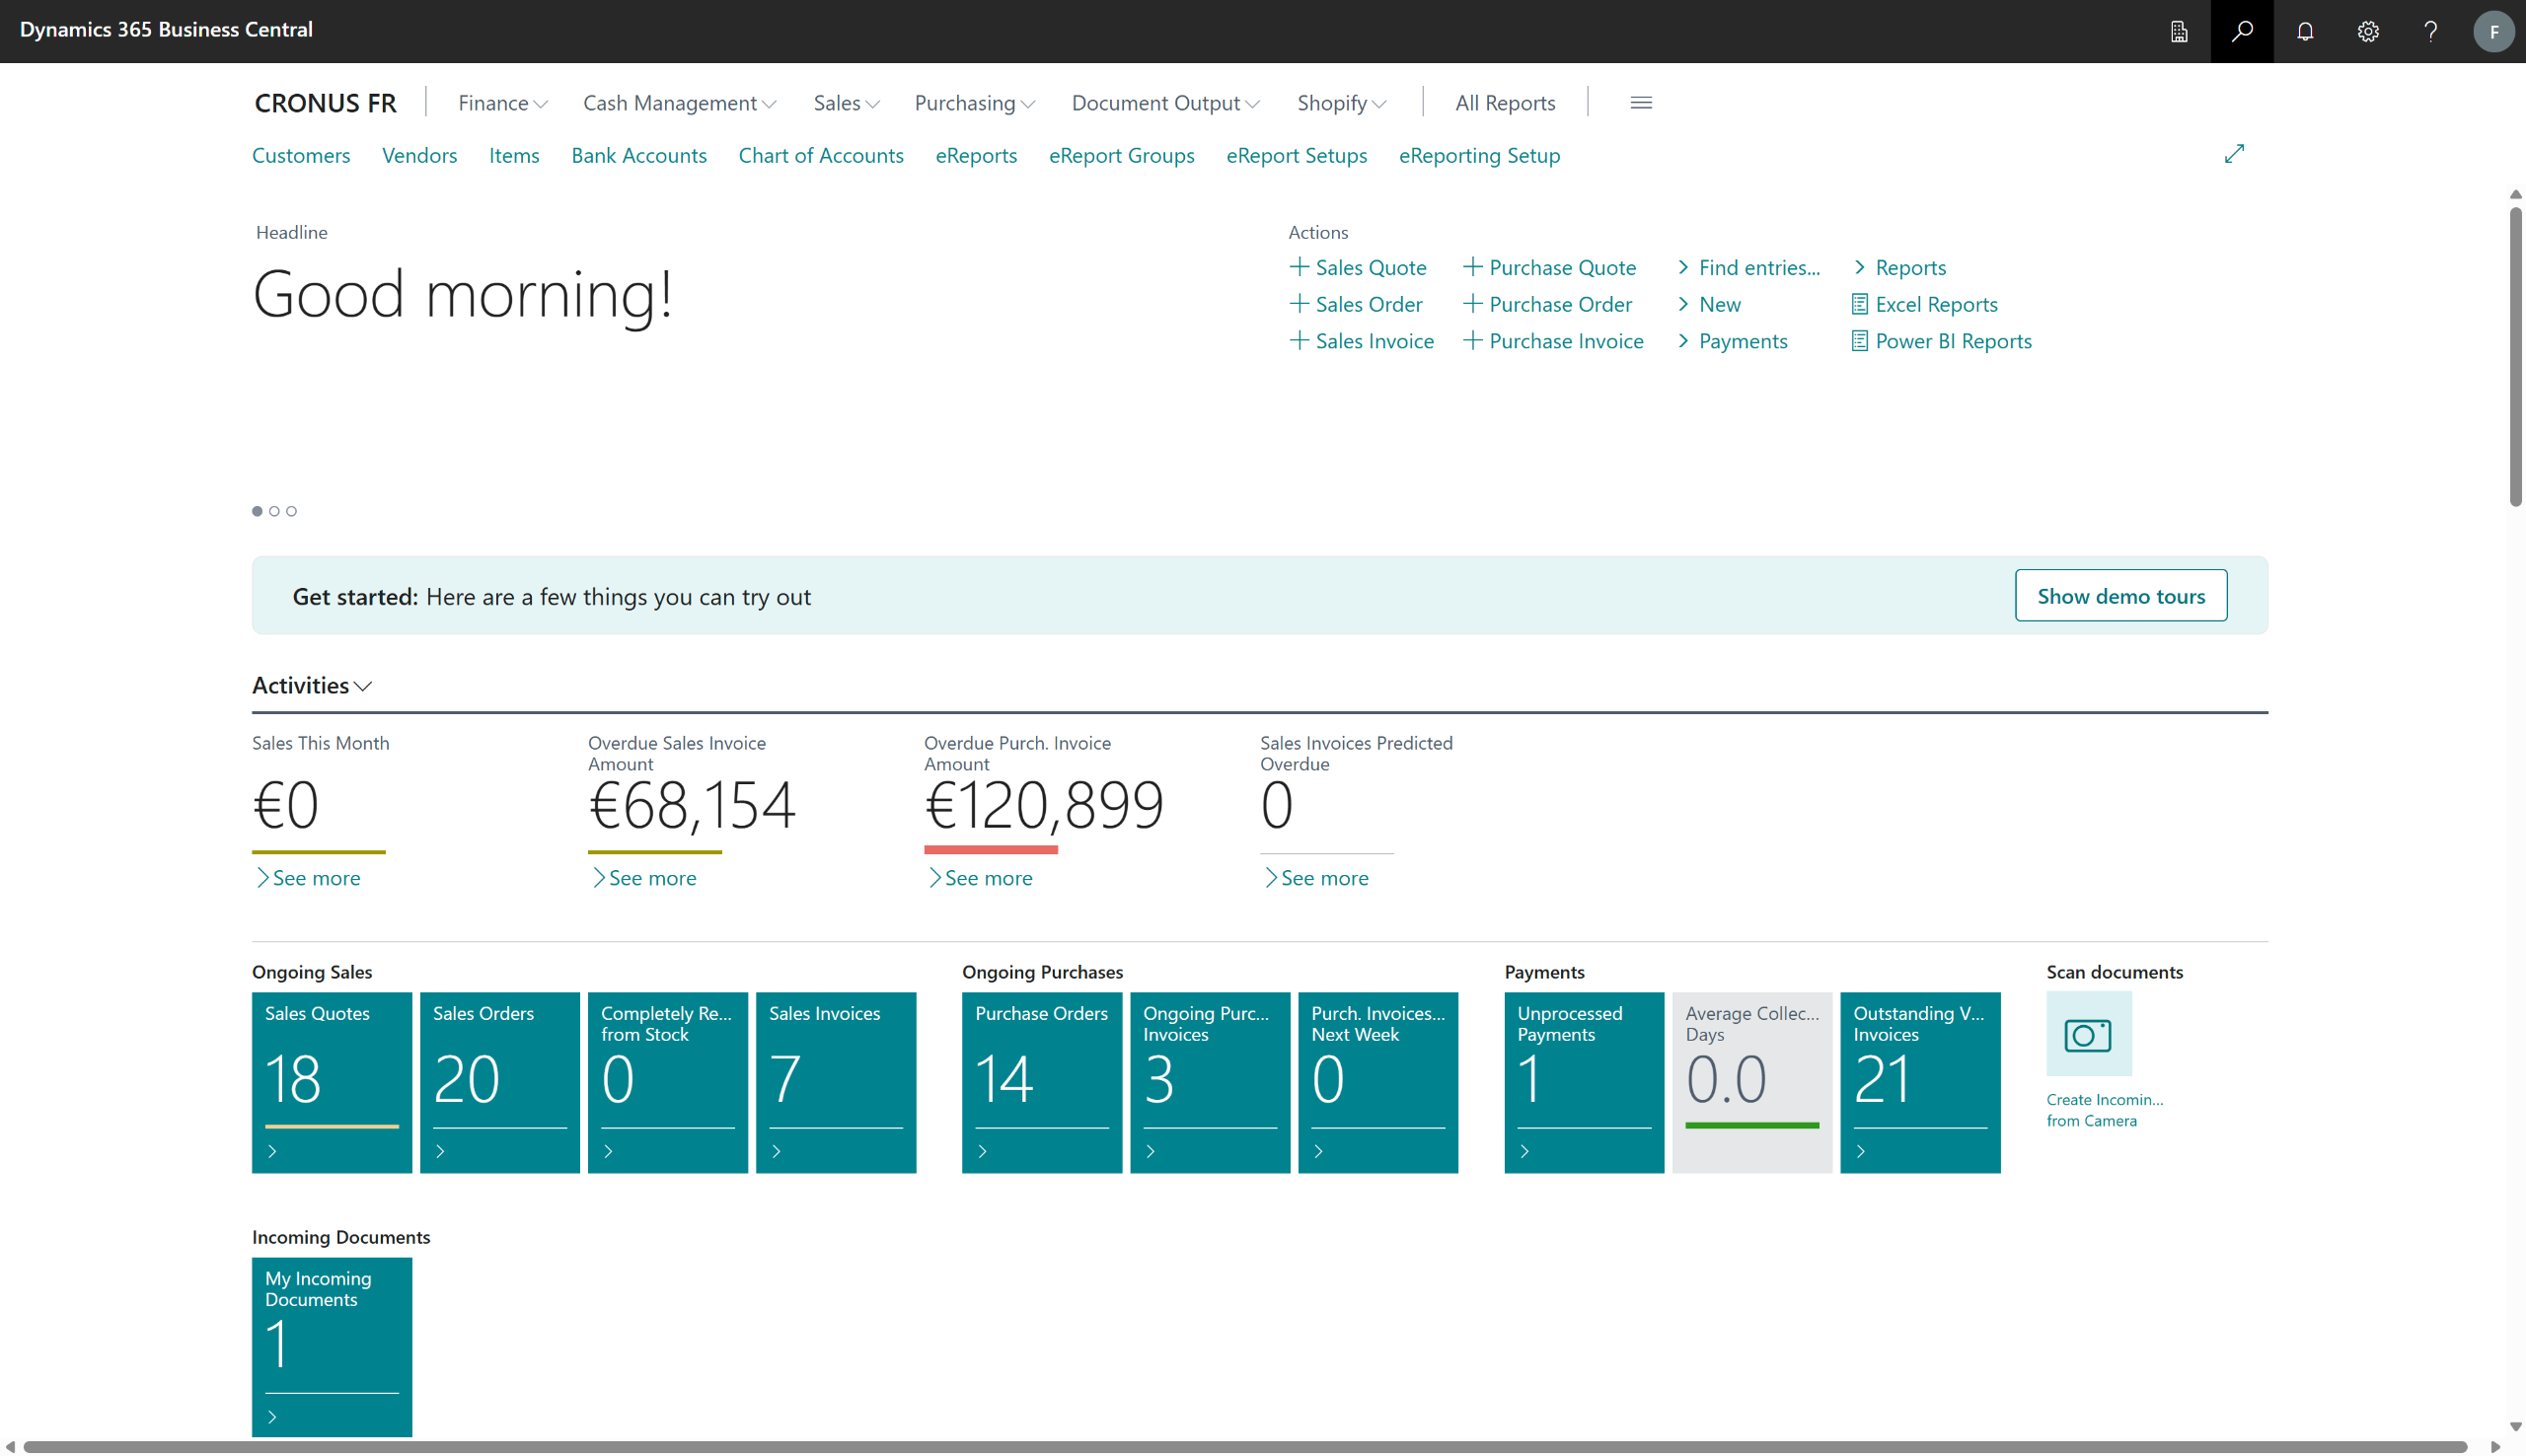Open eReporting Setup link
Viewport: 2526px width, 1456px height.
pos(1479,155)
